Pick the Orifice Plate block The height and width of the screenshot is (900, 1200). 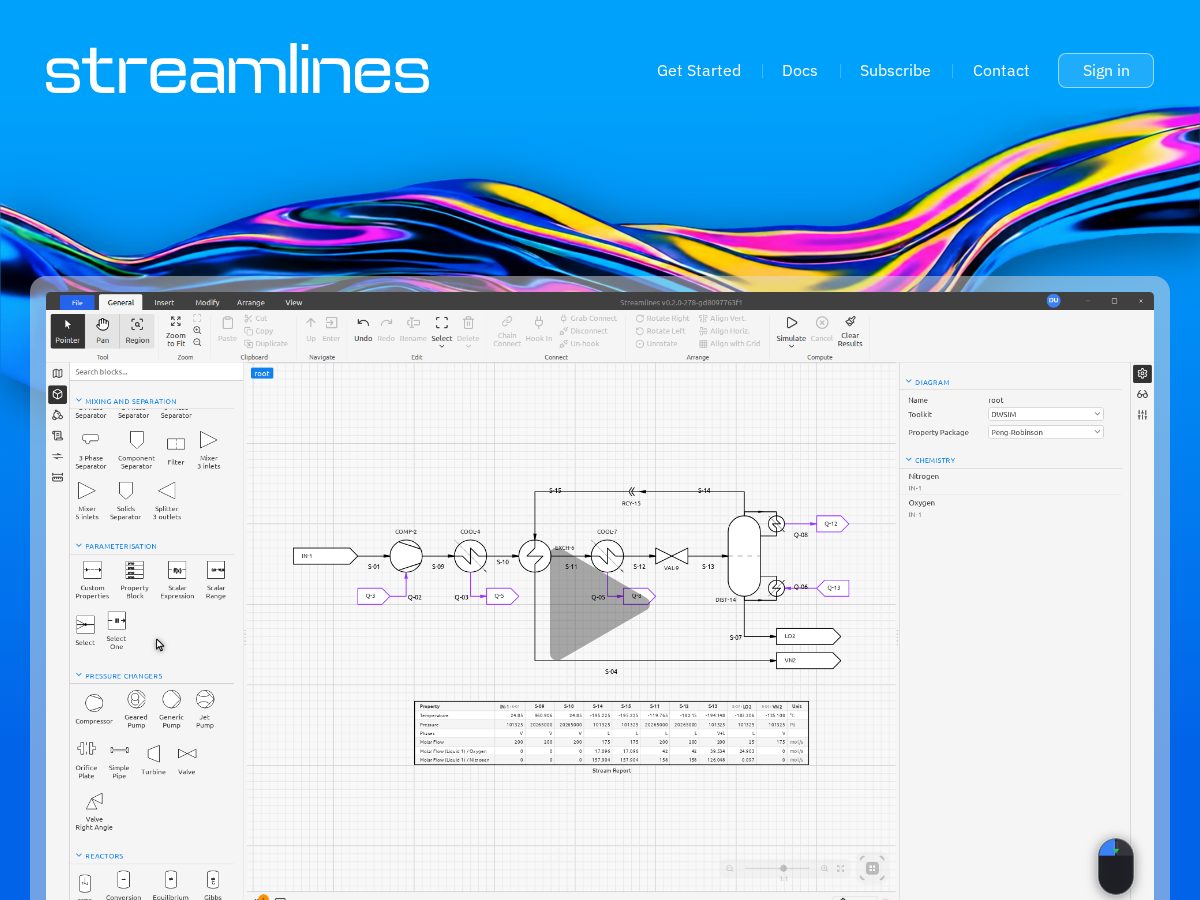coord(86,760)
